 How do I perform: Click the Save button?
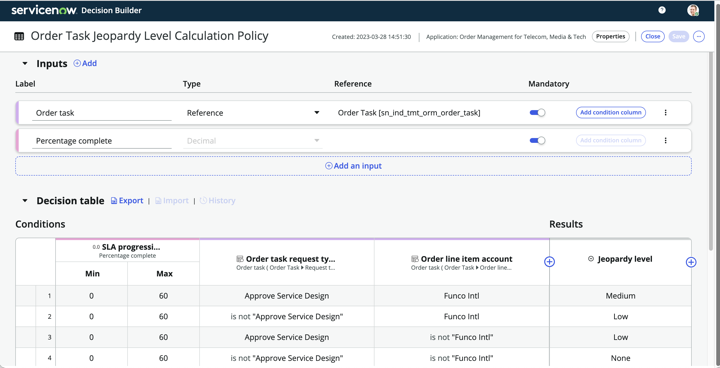click(679, 36)
